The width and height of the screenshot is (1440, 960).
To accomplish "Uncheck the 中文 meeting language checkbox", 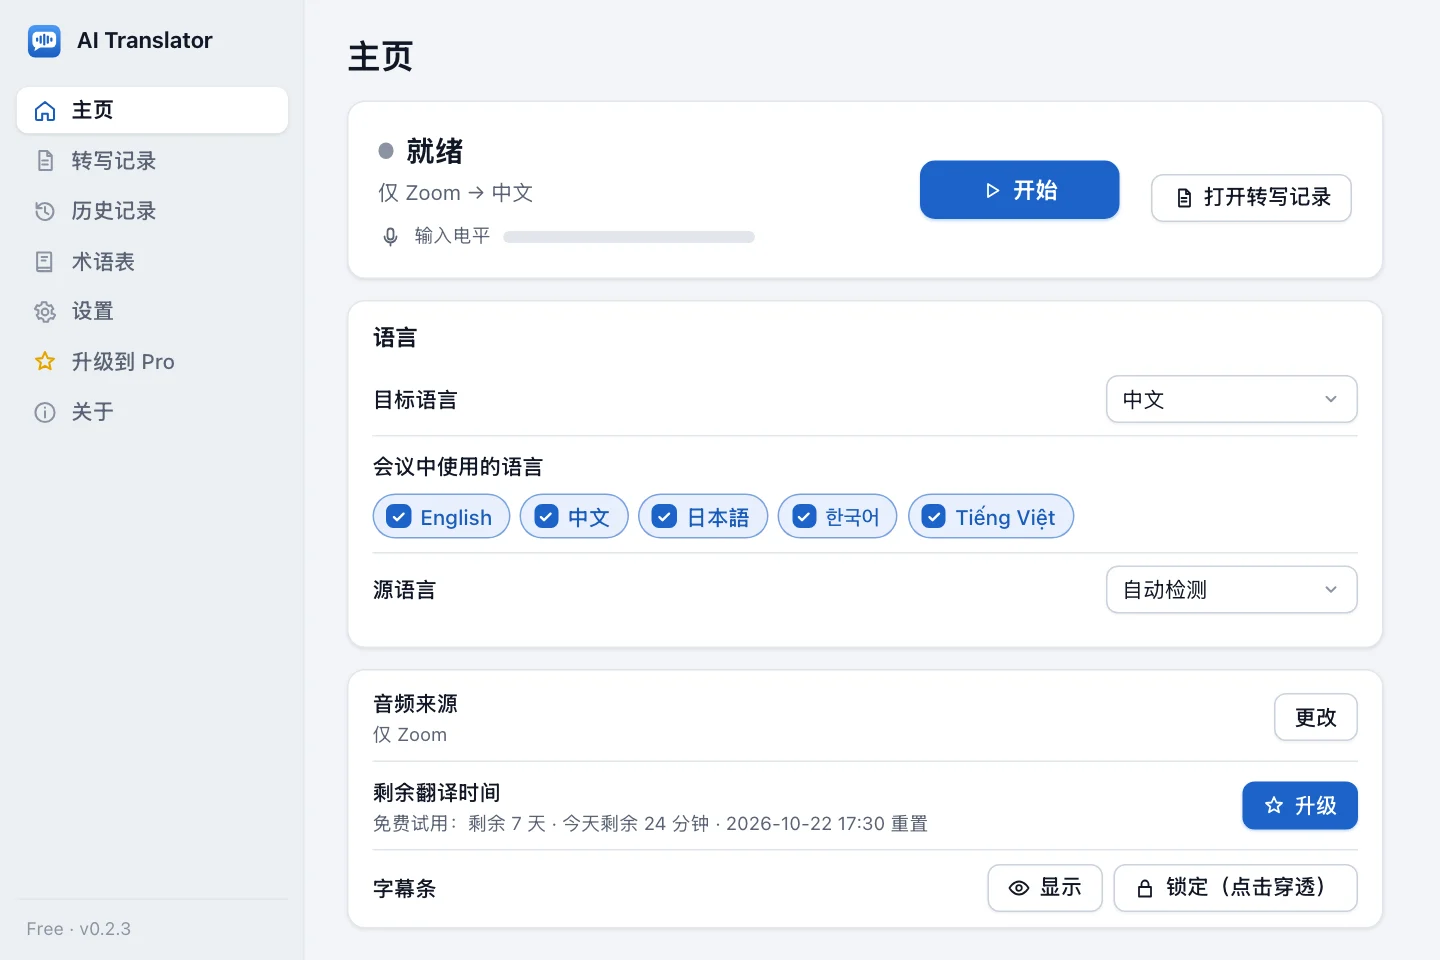I will 546,516.
